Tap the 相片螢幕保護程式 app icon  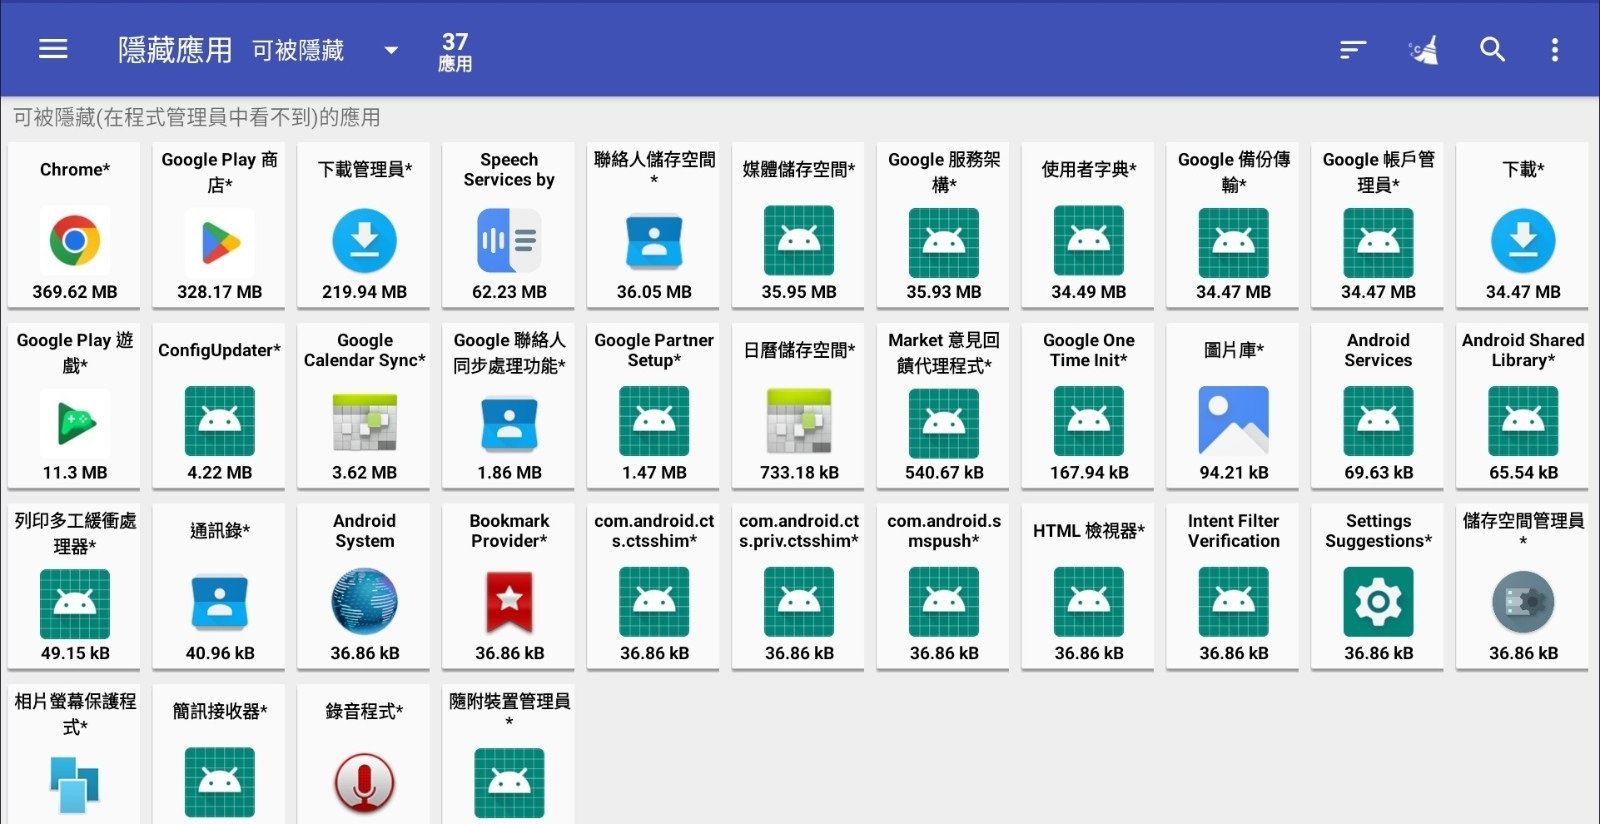click(x=75, y=782)
